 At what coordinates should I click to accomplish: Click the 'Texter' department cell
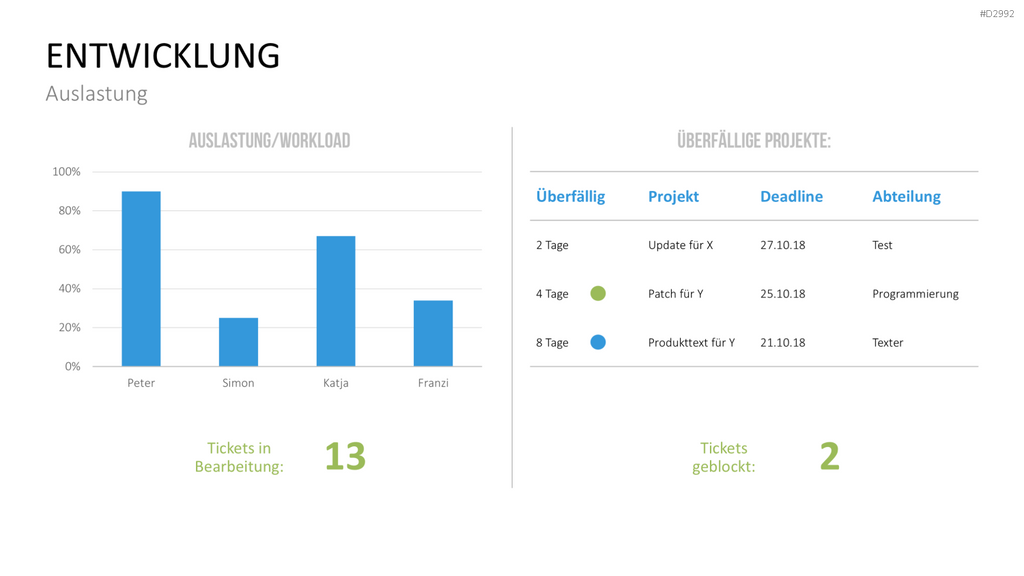tap(888, 343)
